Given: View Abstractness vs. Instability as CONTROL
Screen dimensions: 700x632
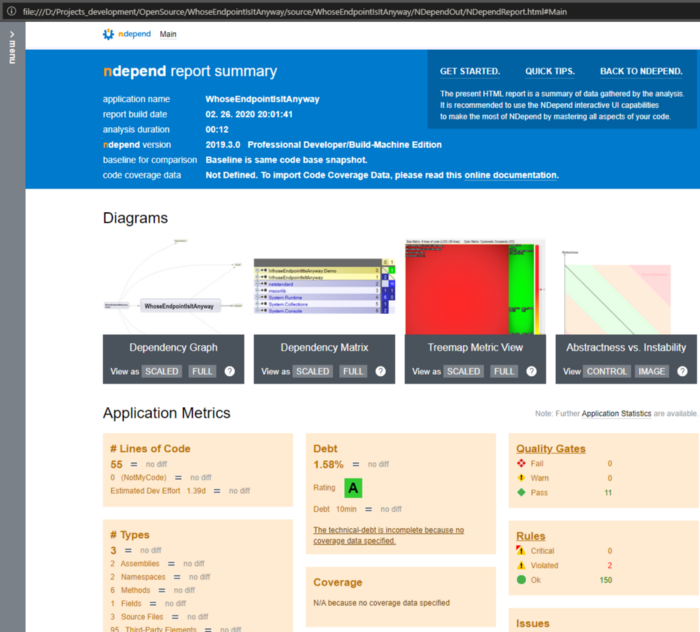Looking at the screenshot, I should pyautogui.click(x=607, y=371).
